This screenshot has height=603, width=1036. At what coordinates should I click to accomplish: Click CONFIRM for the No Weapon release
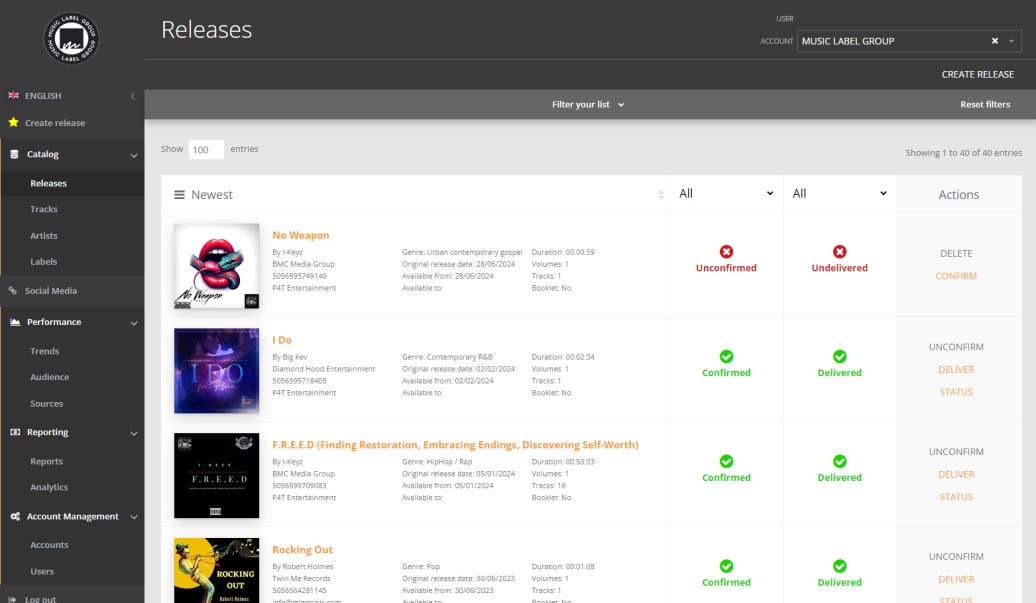pyautogui.click(x=956, y=276)
